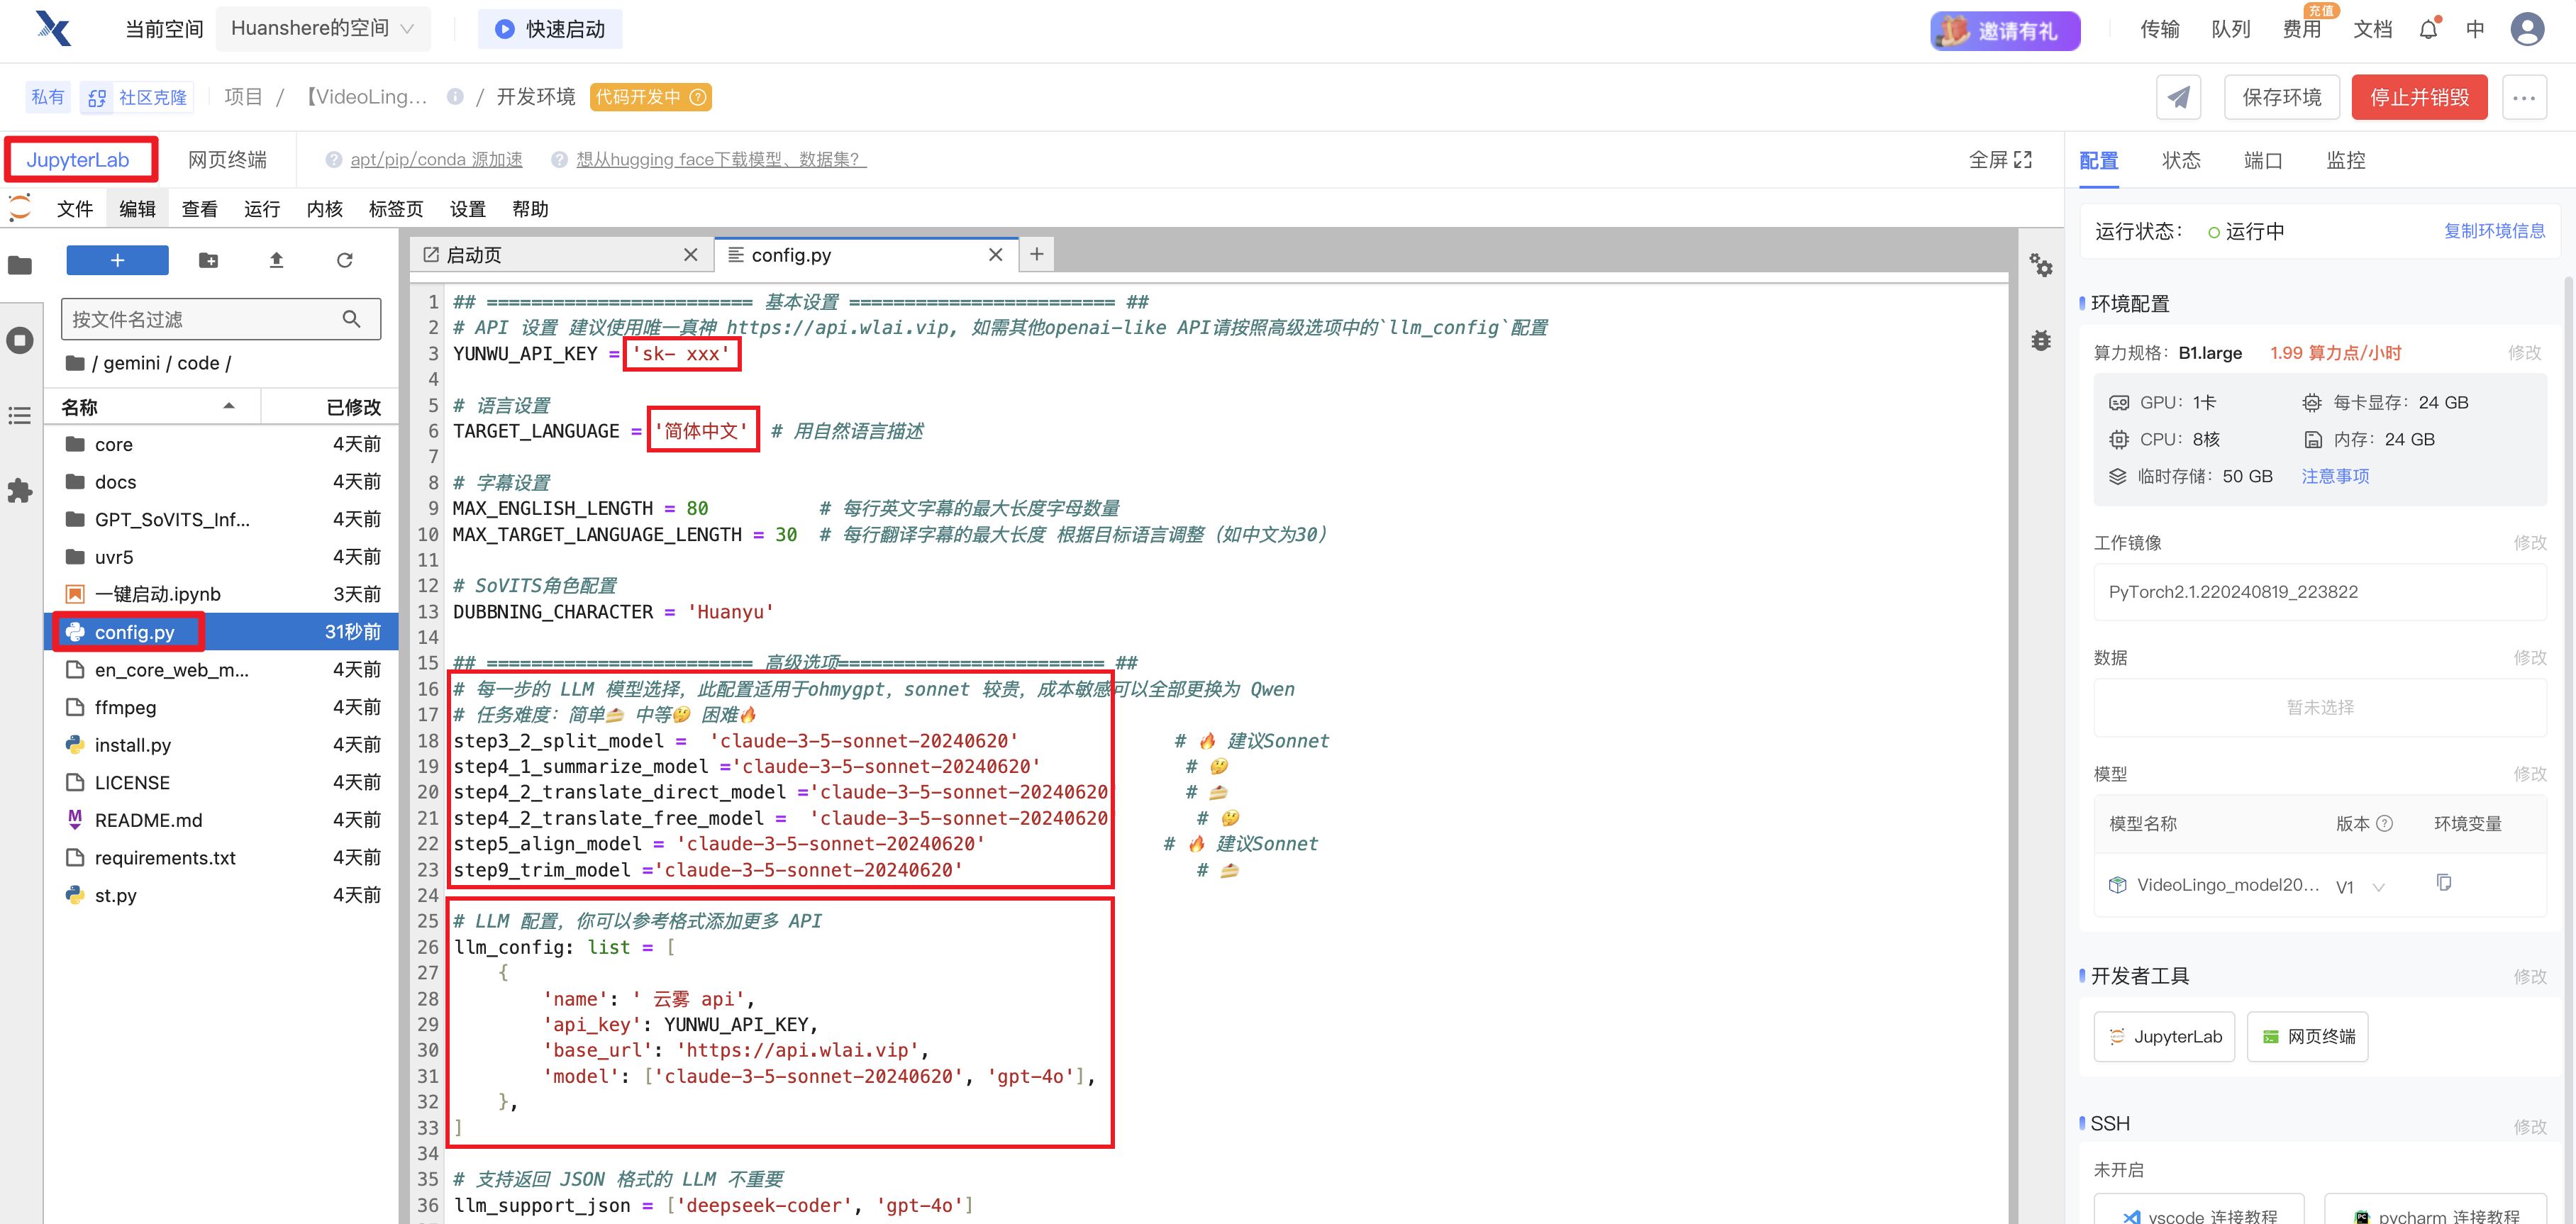
Task: Open the 一键启动.ipynb notebook file
Action: [x=222, y=594]
